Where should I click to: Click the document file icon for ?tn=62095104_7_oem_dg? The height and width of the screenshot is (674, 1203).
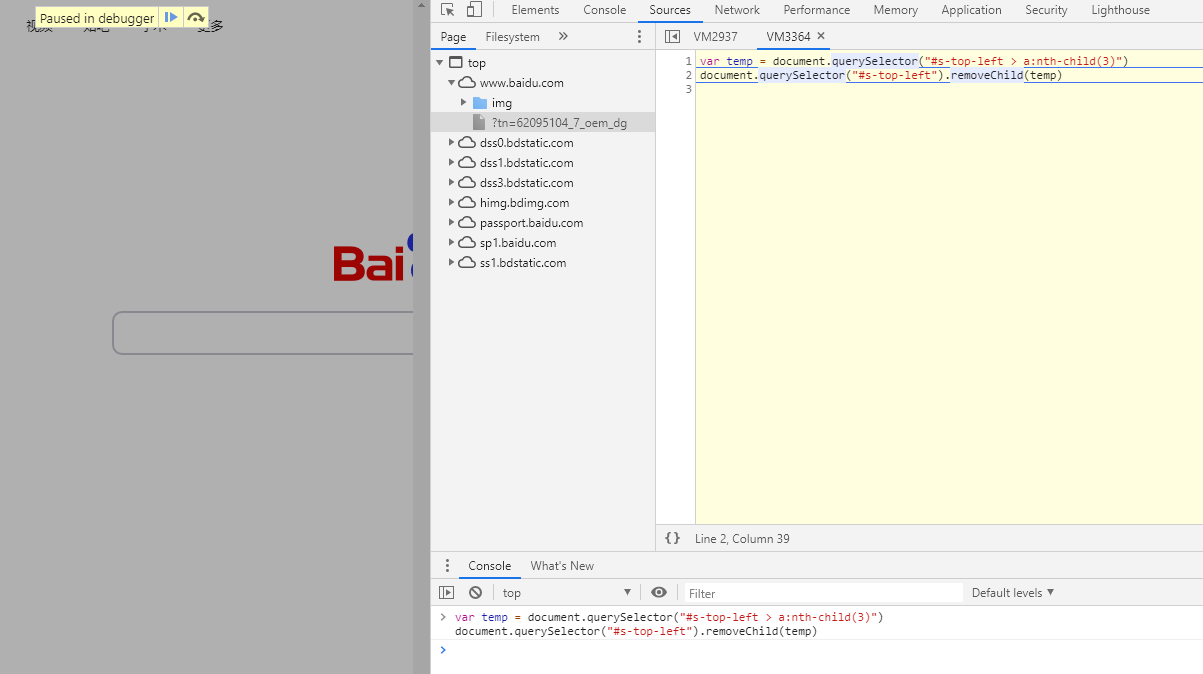click(x=479, y=122)
